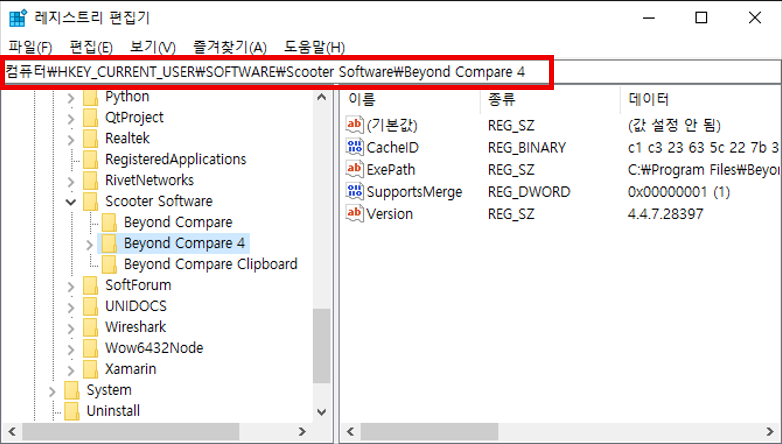Open the 파일(F) menu
This screenshot has width=782, height=444.
coord(30,47)
